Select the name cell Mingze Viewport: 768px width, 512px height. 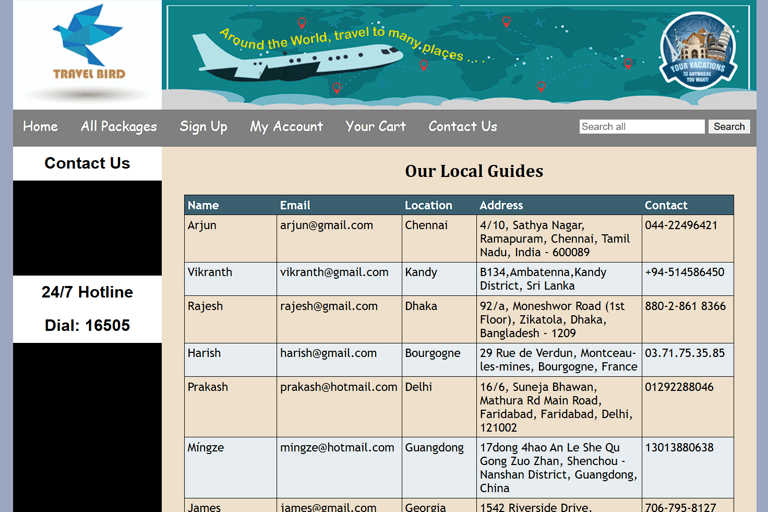pos(231,467)
